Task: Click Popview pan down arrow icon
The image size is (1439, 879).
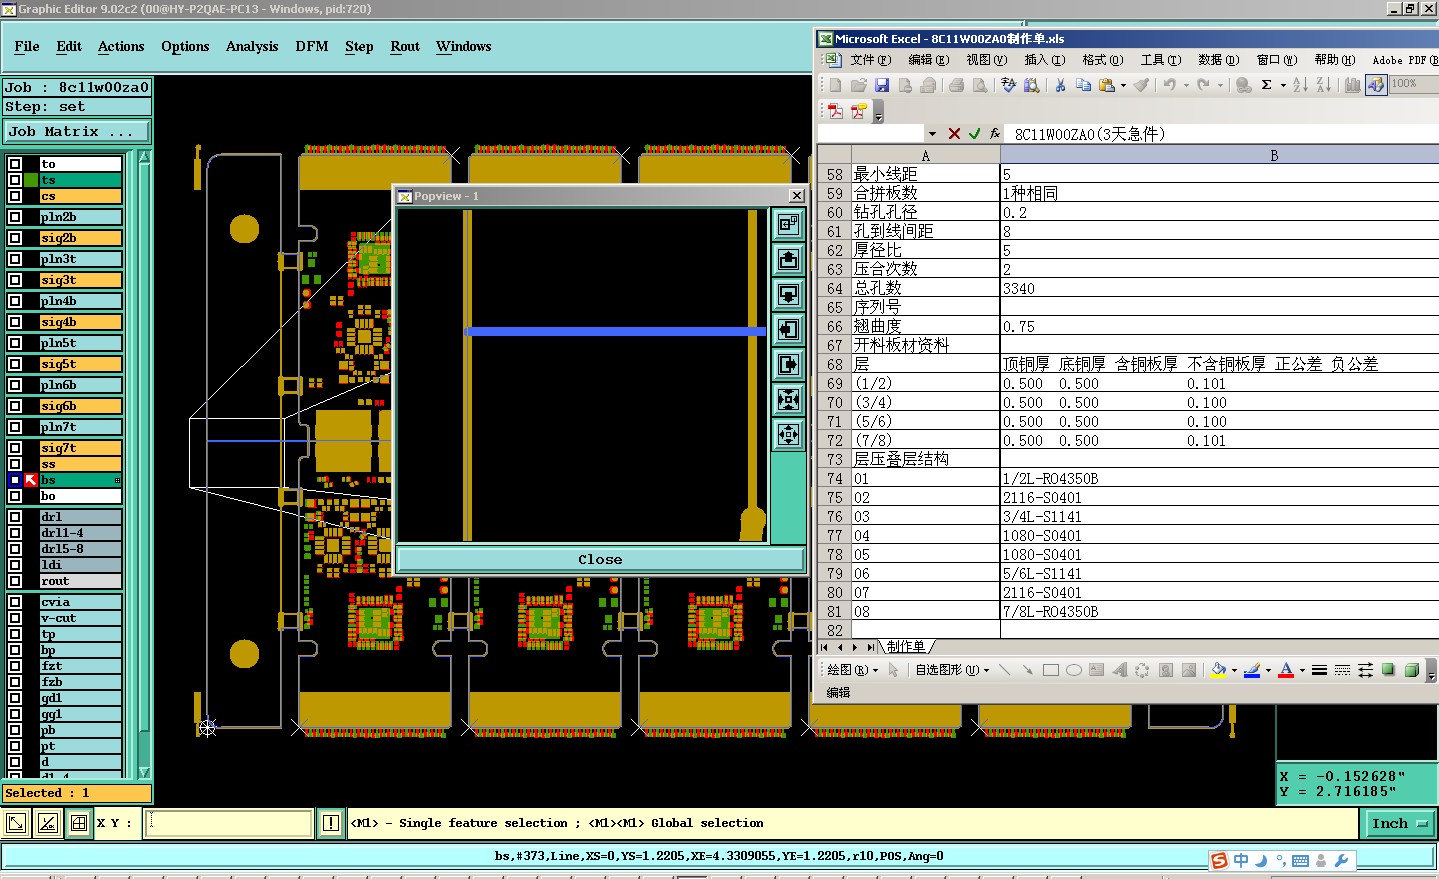Action: click(789, 295)
